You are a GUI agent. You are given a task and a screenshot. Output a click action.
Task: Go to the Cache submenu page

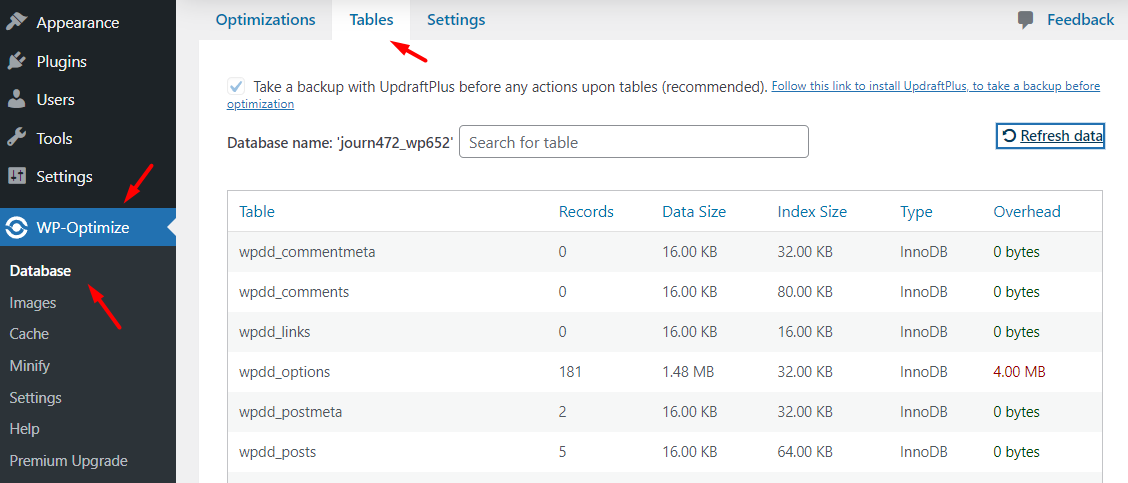29,334
